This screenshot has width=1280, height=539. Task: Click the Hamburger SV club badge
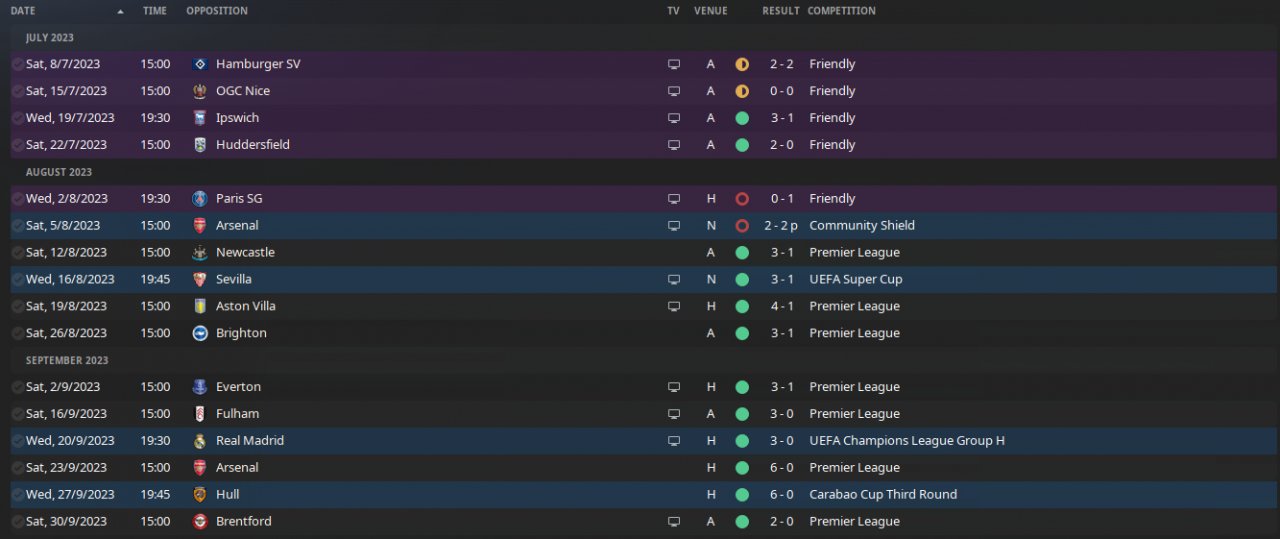pyautogui.click(x=200, y=64)
